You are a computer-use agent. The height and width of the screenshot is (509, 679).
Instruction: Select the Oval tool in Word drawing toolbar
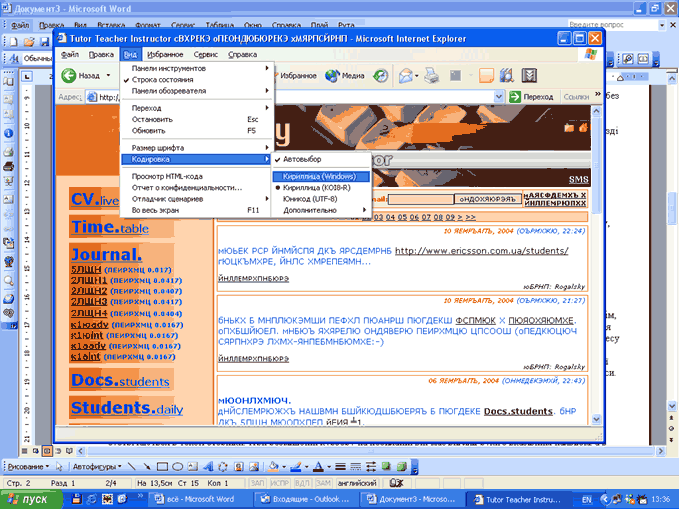point(178,467)
